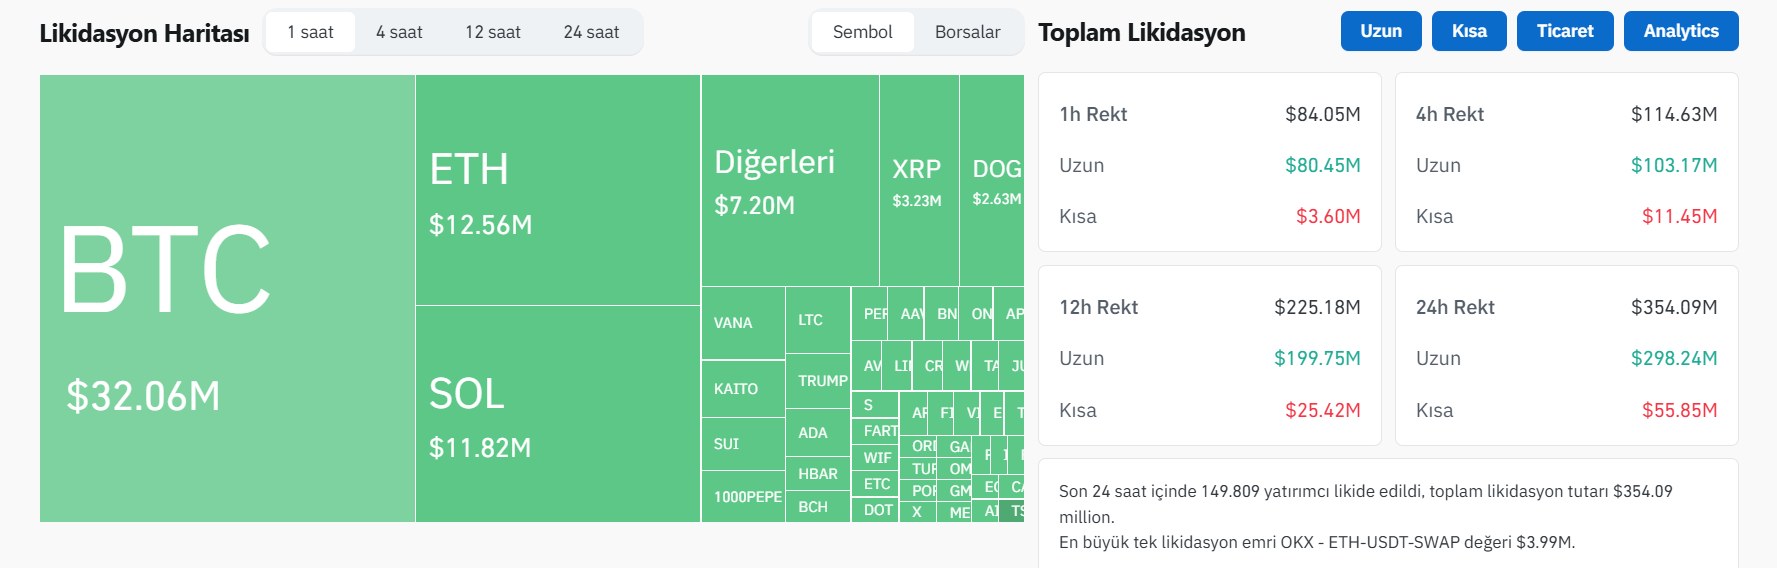Toggle view to Borsalar
The width and height of the screenshot is (1777, 568).
967,33
